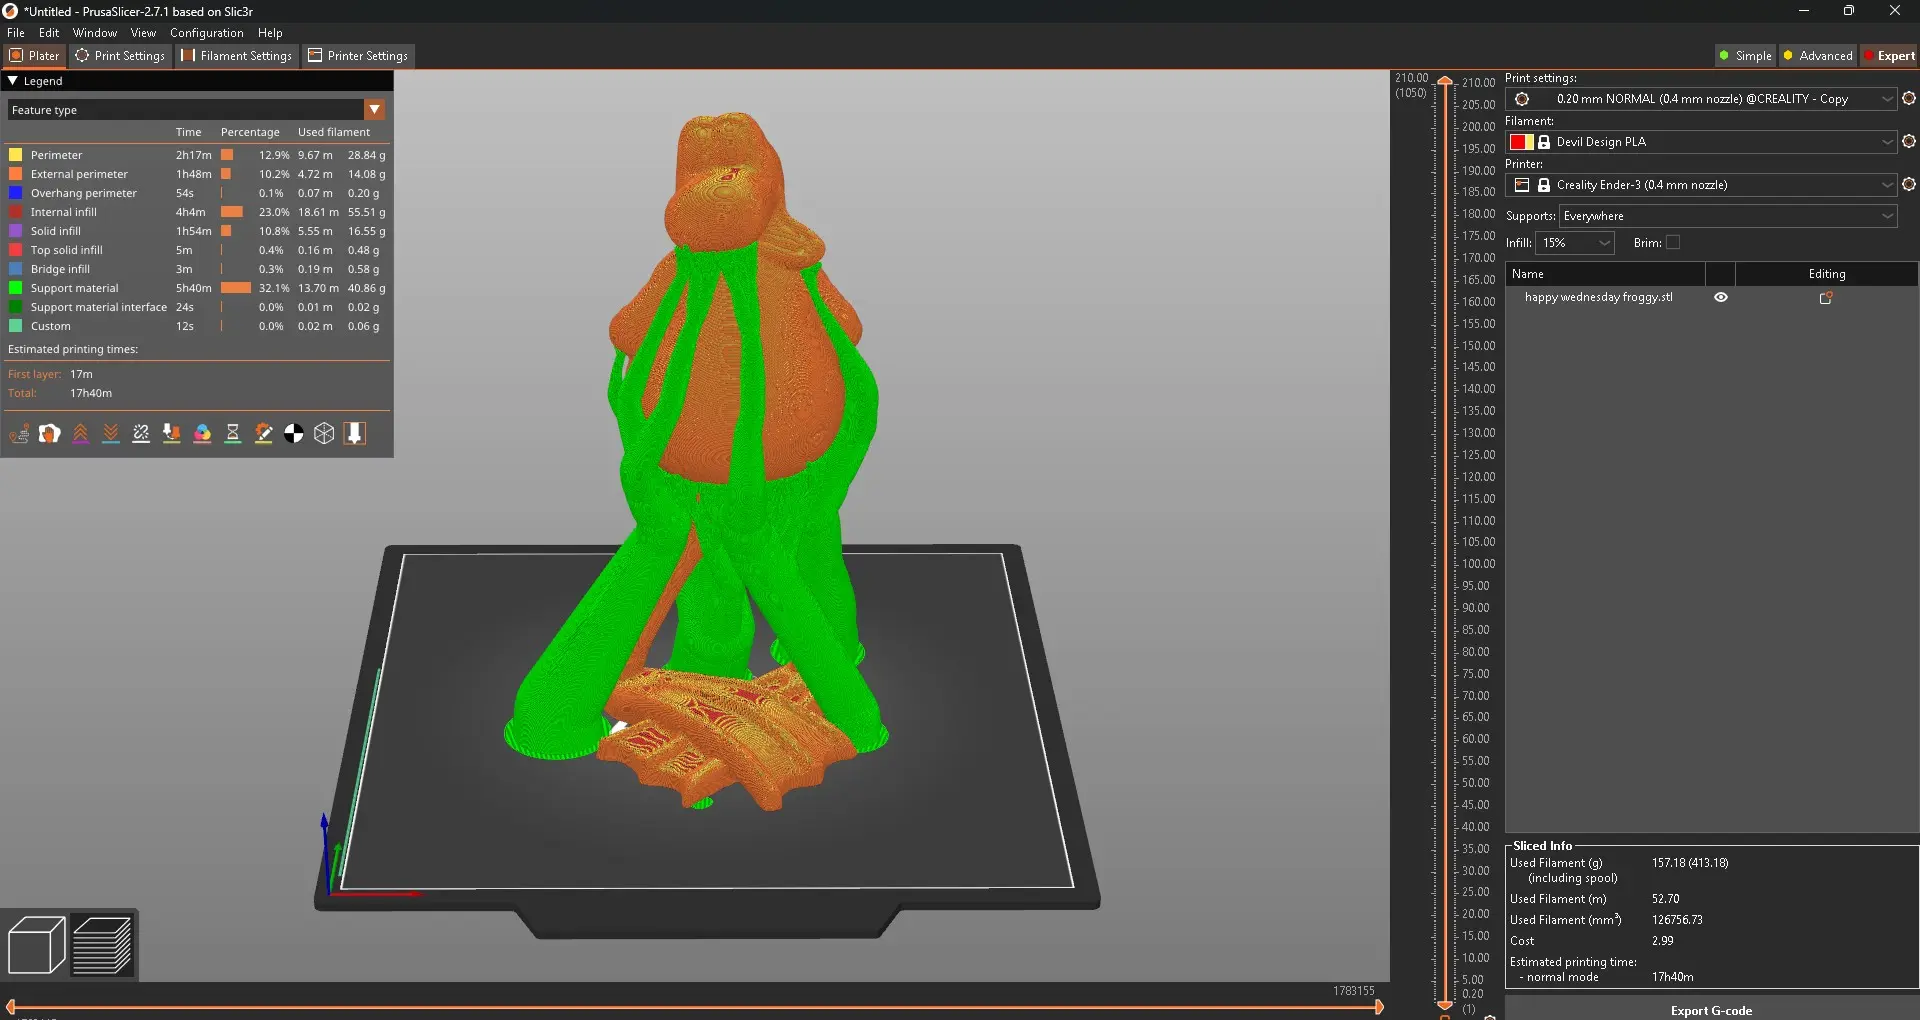Click Bridge infill legend row
The width and height of the screenshot is (1920, 1020).
click(197, 269)
